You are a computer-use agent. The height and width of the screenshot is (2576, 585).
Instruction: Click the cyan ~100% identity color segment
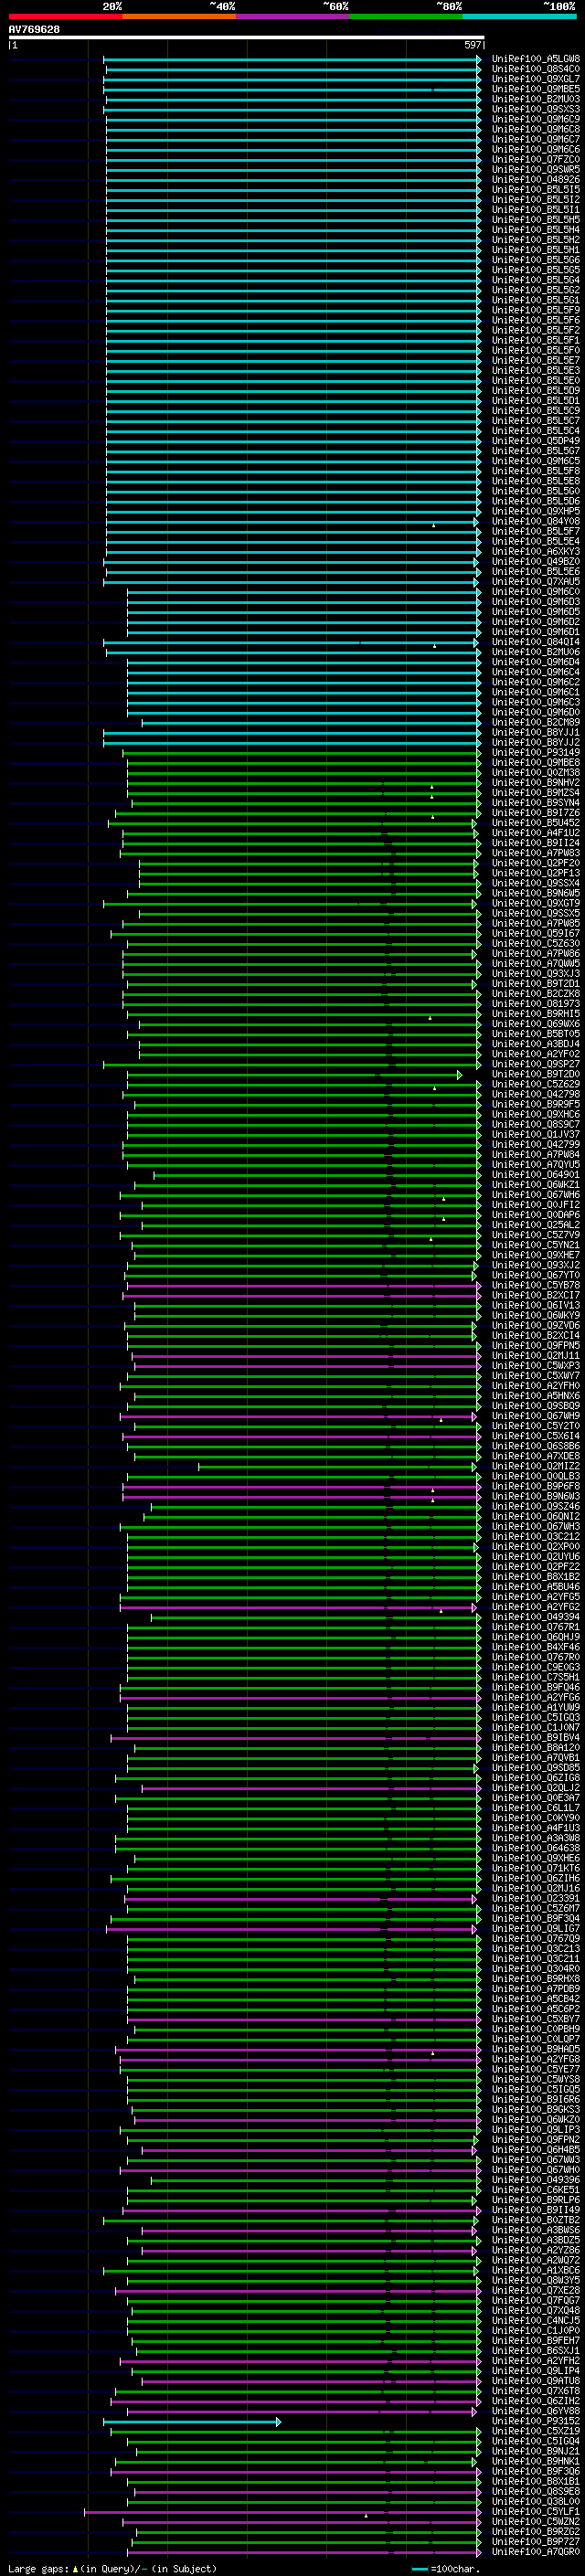pyautogui.click(x=519, y=16)
